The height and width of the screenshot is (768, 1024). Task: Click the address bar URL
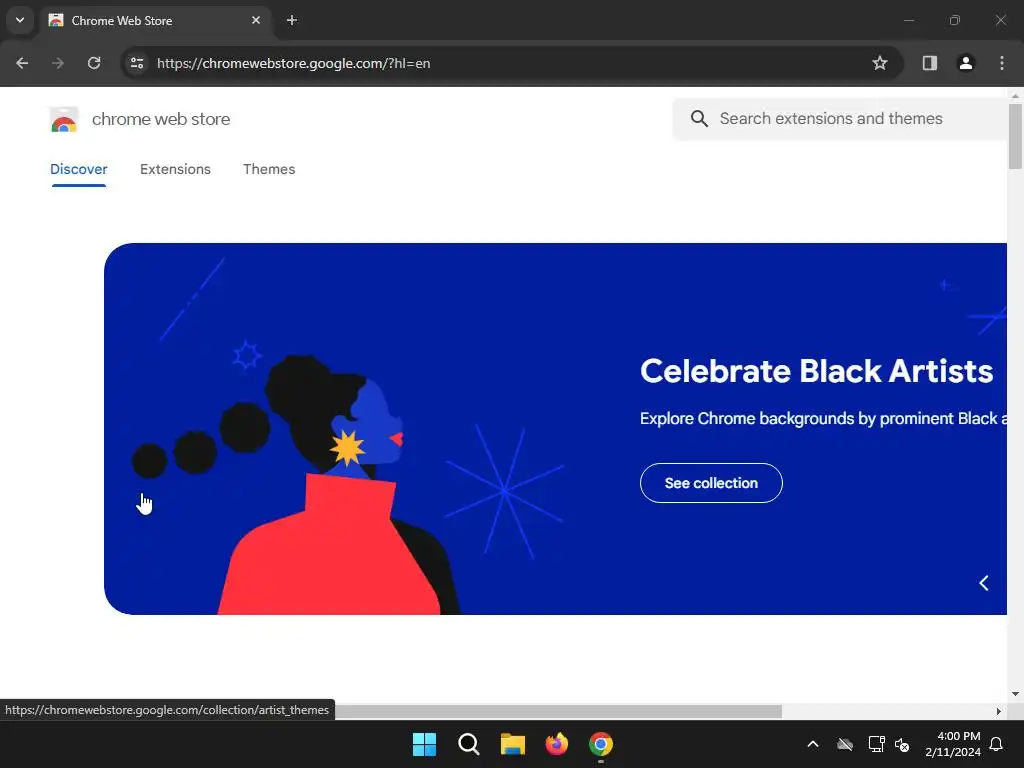pyautogui.click(x=293, y=63)
